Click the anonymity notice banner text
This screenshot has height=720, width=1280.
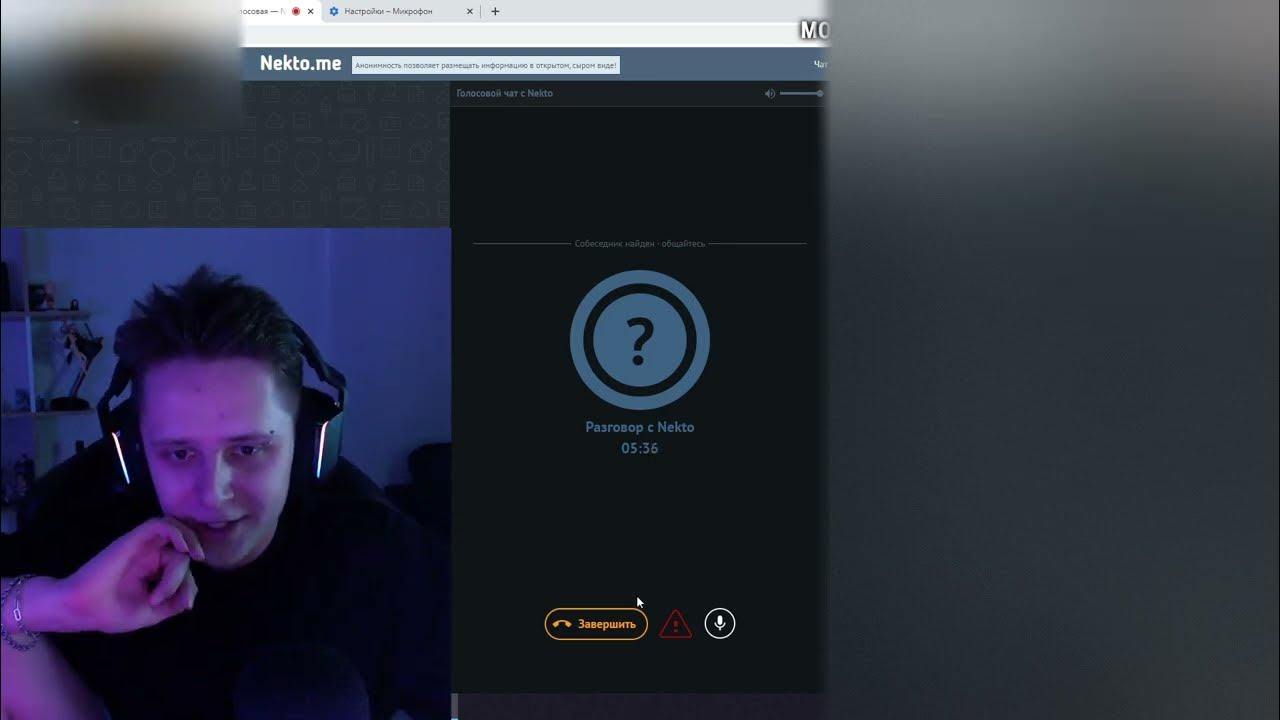click(486, 65)
